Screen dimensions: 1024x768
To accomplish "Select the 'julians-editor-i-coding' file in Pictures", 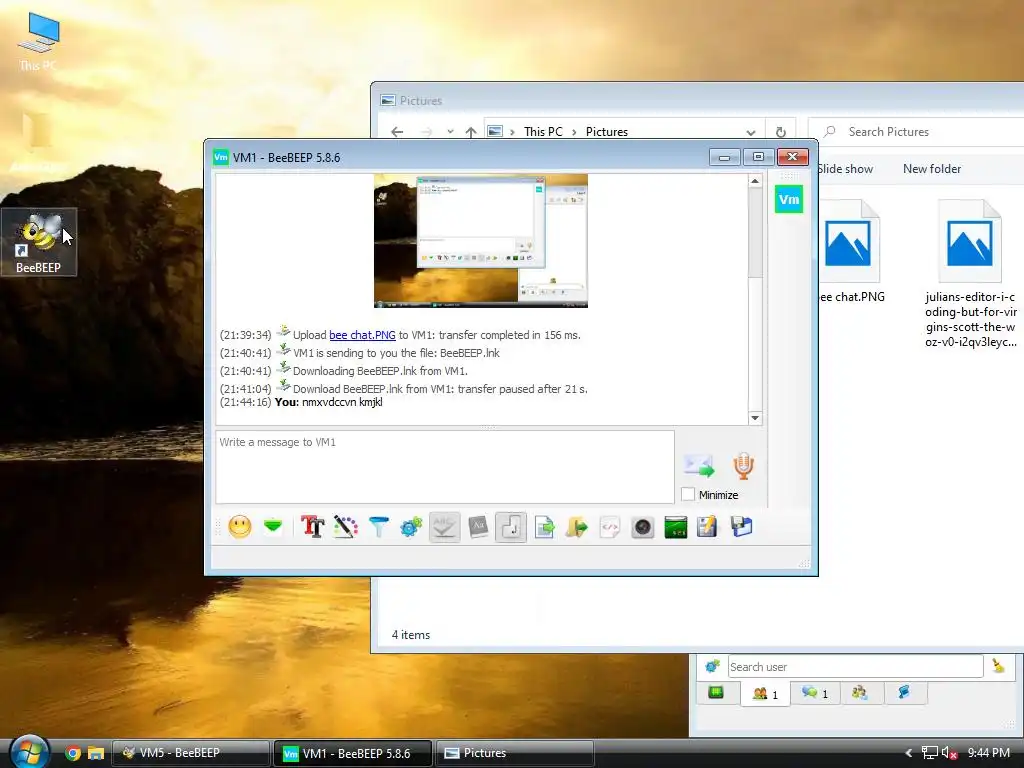I will click(x=970, y=274).
